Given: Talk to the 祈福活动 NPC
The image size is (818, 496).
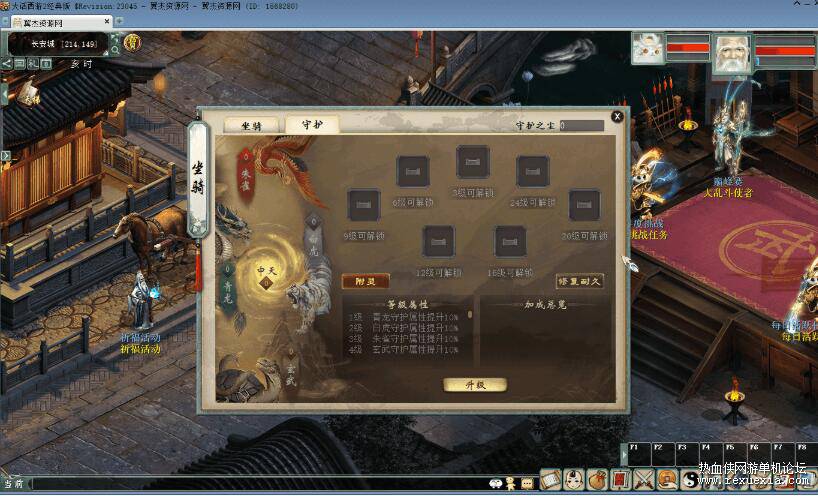Looking at the screenshot, I should (141, 300).
